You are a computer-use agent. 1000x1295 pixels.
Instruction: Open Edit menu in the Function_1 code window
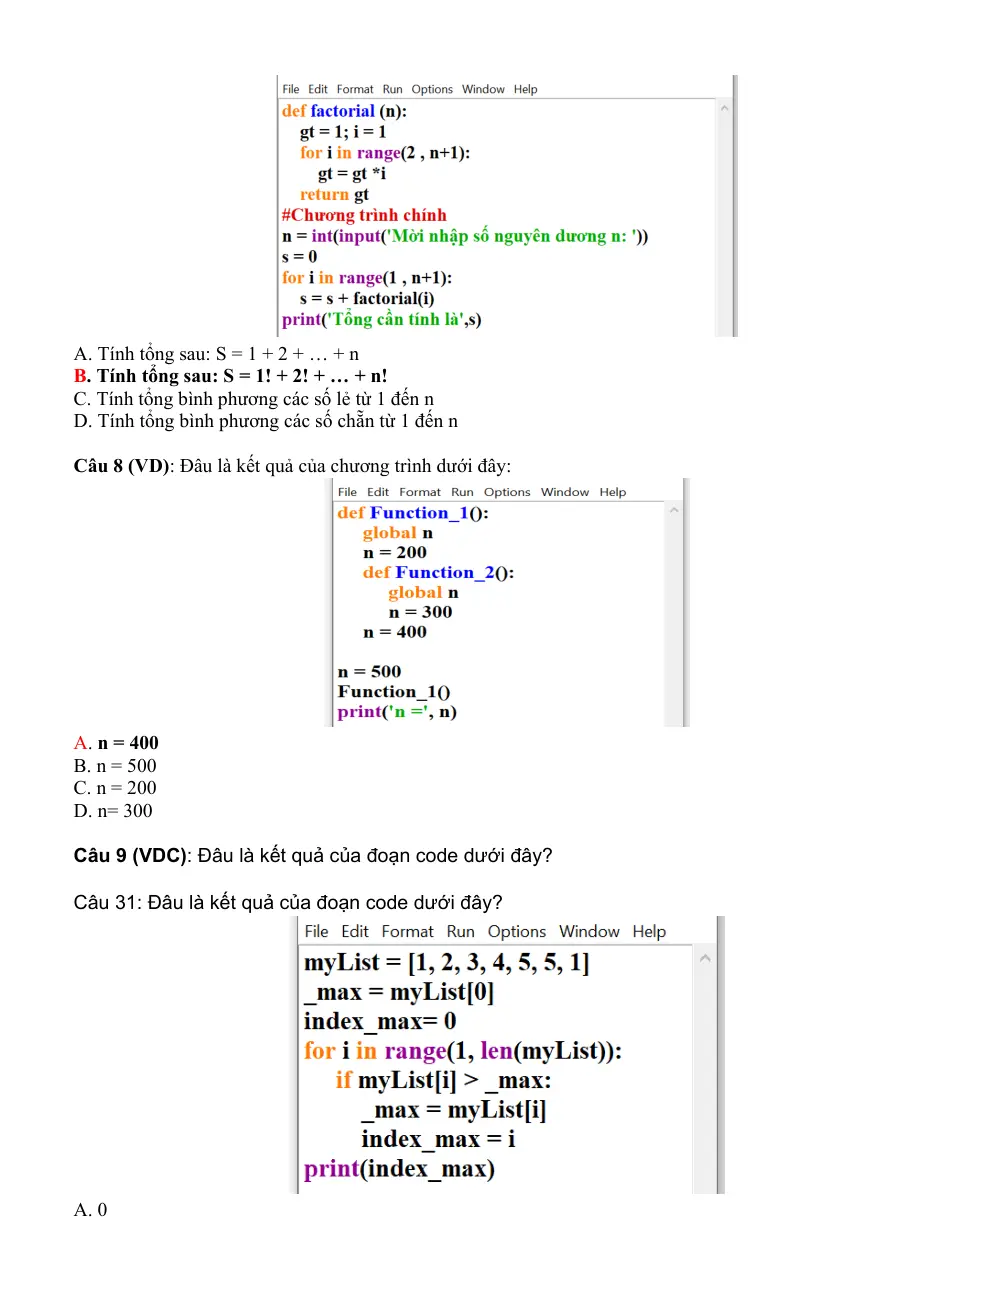[x=378, y=492]
